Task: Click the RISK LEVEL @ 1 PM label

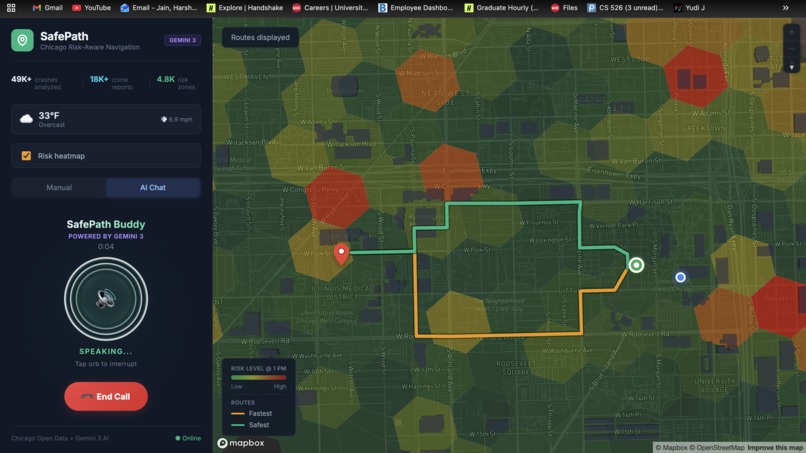Action: coord(259,369)
